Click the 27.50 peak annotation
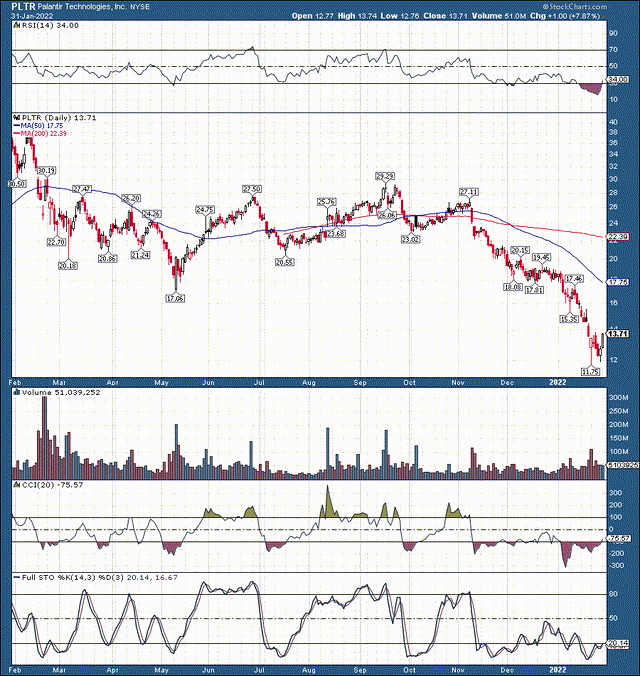 click(252, 189)
